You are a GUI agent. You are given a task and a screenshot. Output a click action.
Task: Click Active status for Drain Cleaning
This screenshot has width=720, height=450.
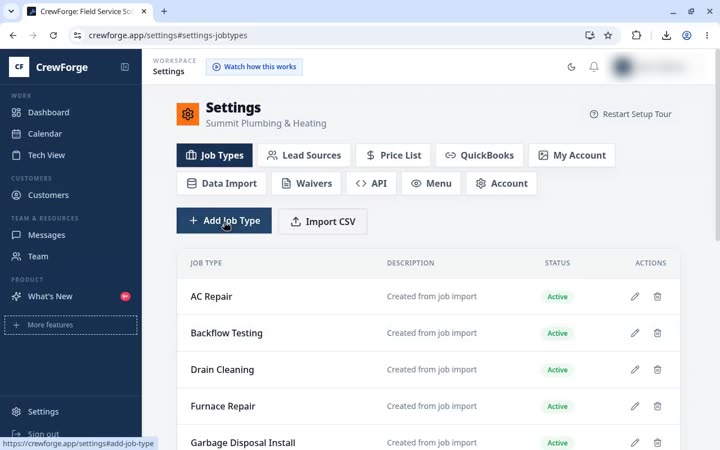(x=557, y=370)
